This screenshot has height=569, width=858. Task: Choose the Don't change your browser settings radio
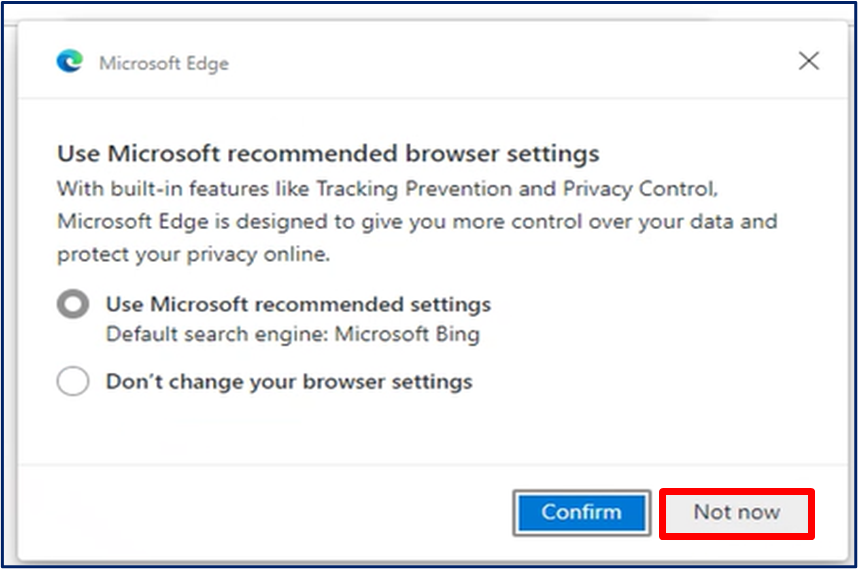[73, 381]
